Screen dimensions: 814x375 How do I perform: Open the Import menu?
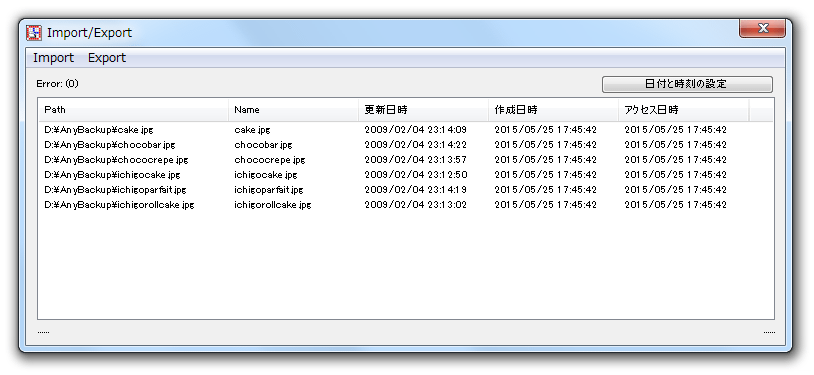(x=53, y=58)
